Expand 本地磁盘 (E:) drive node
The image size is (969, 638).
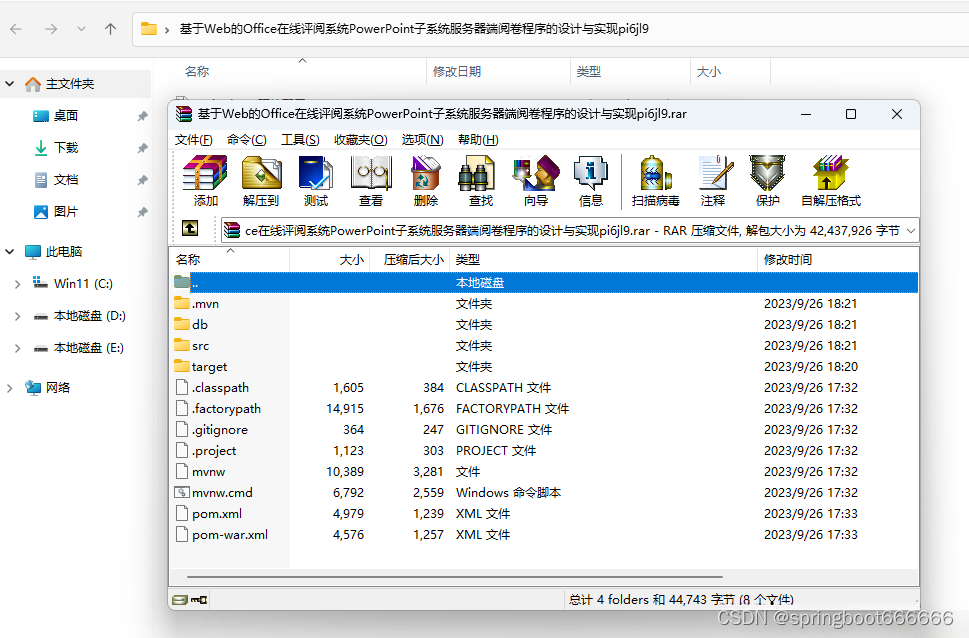click(17, 348)
